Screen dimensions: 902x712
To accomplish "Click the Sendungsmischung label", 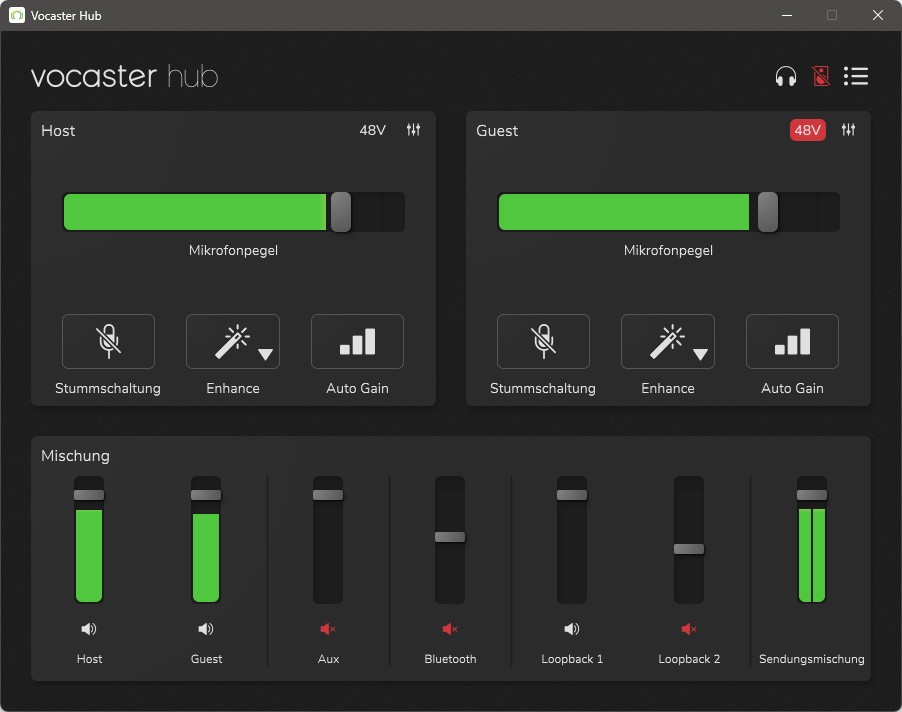I will [812, 659].
